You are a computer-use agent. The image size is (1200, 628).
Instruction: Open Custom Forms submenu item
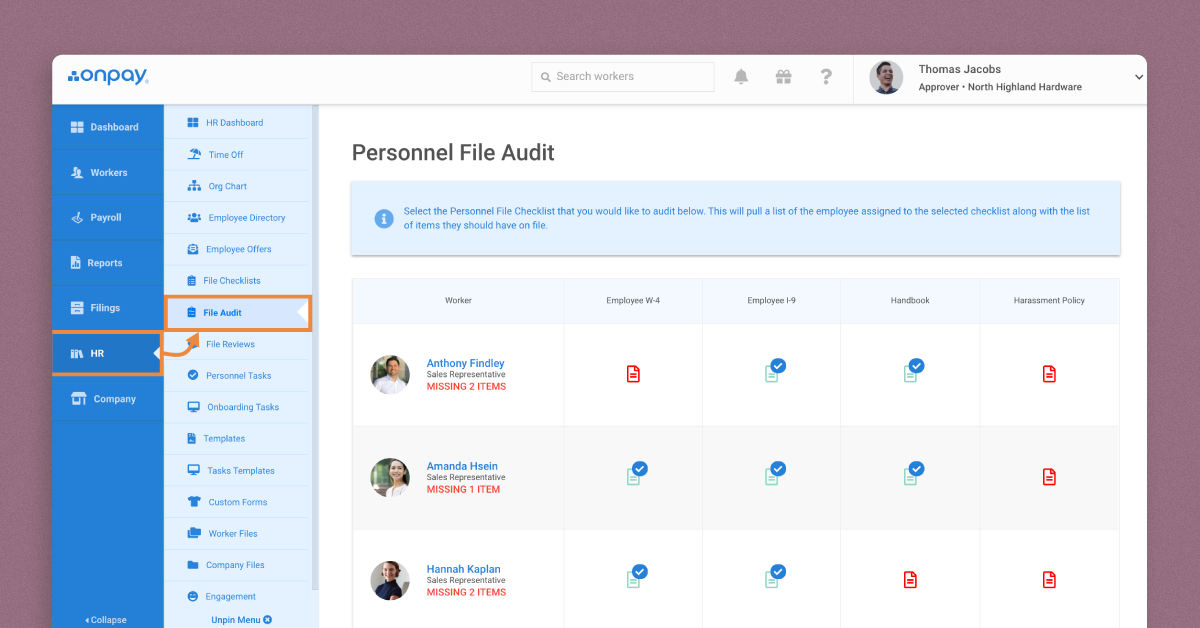[x=238, y=502]
